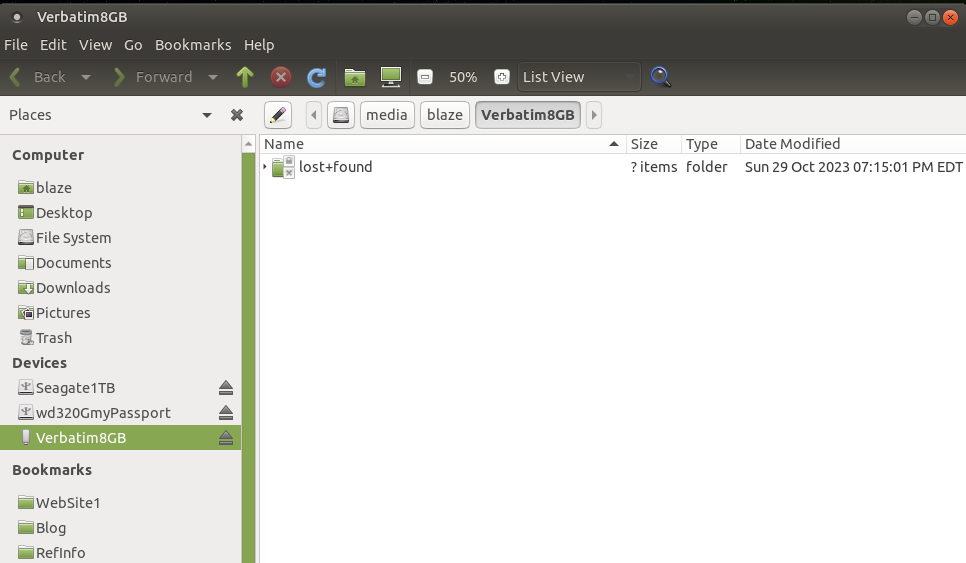Open the View menu
This screenshot has width=966, height=563.
point(95,45)
